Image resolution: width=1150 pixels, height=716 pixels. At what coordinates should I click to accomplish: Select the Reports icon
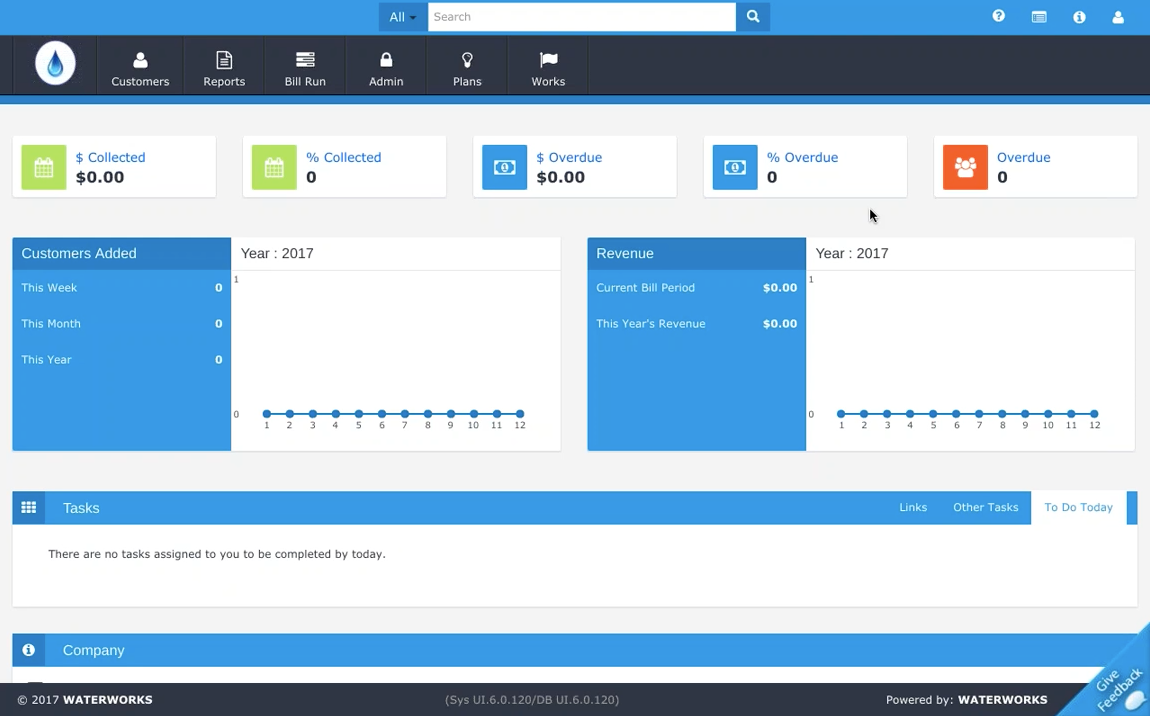click(x=223, y=66)
